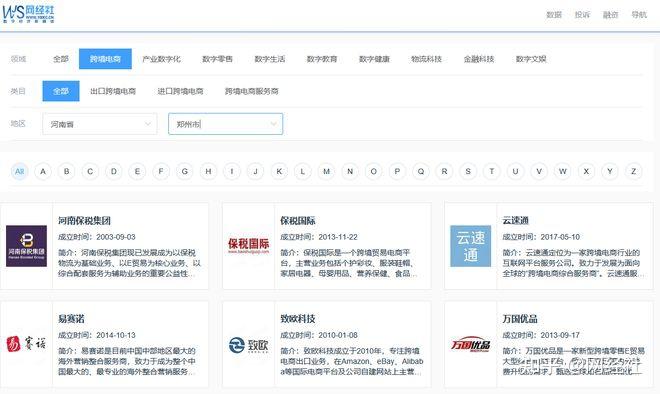Filter companies by letter U

click(515, 171)
